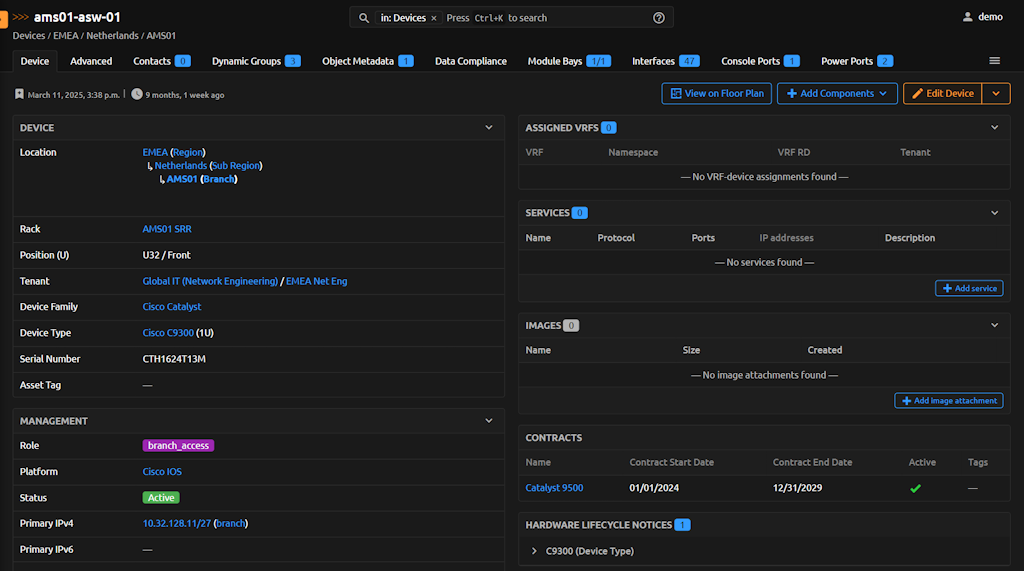Image resolution: width=1024 pixels, height=571 pixels.
Task: Remove the 'in: Devices' search filter
Action: tap(434, 18)
